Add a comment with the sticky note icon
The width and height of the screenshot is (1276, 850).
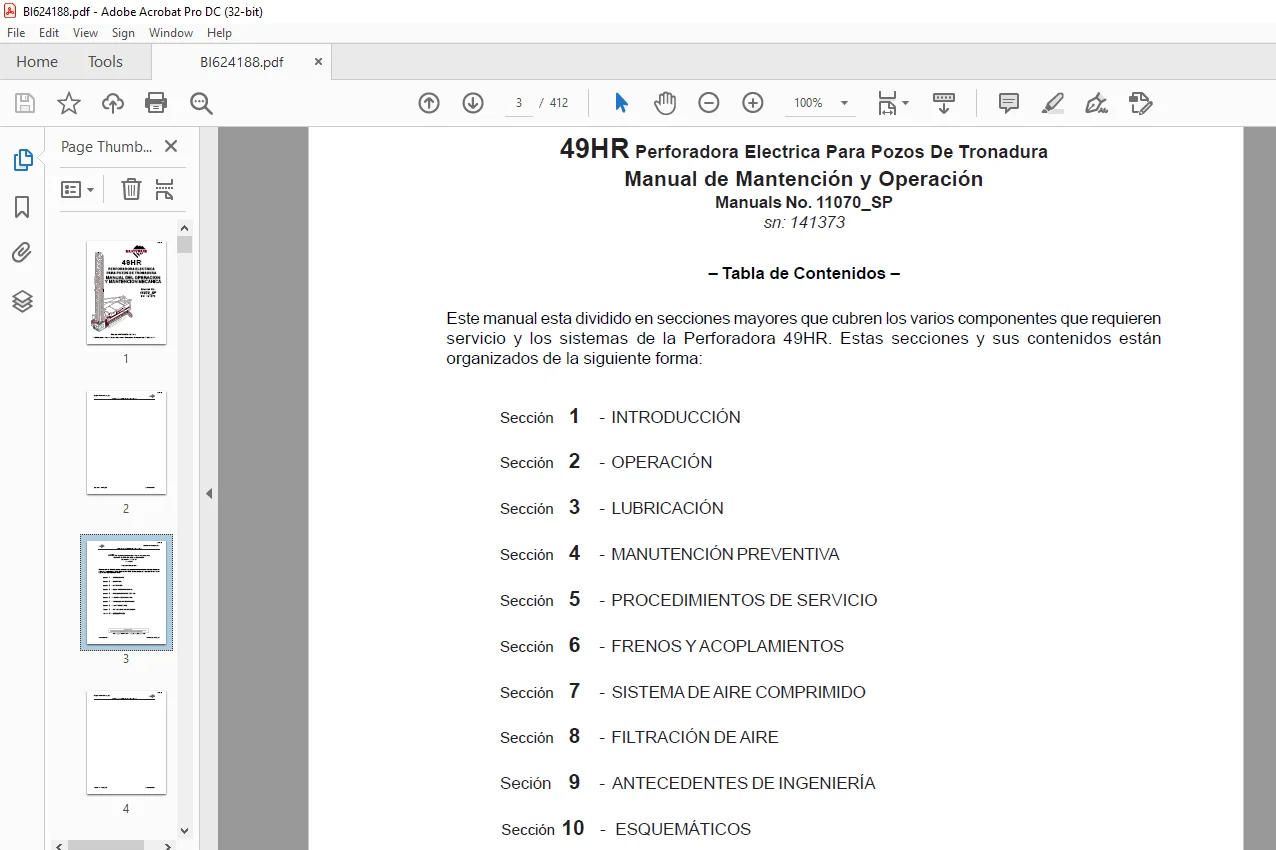click(x=1009, y=103)
